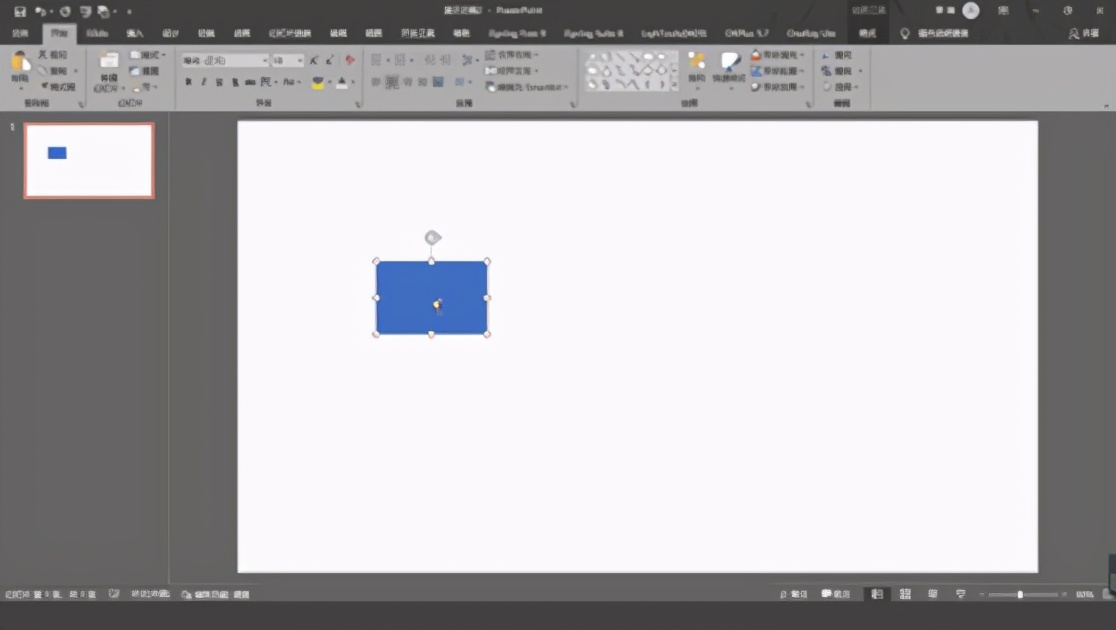Image resolution: width=1116 pixels, height=630 pixels.
Task: Open the font name combo box
Action: [x=225, y=61]
